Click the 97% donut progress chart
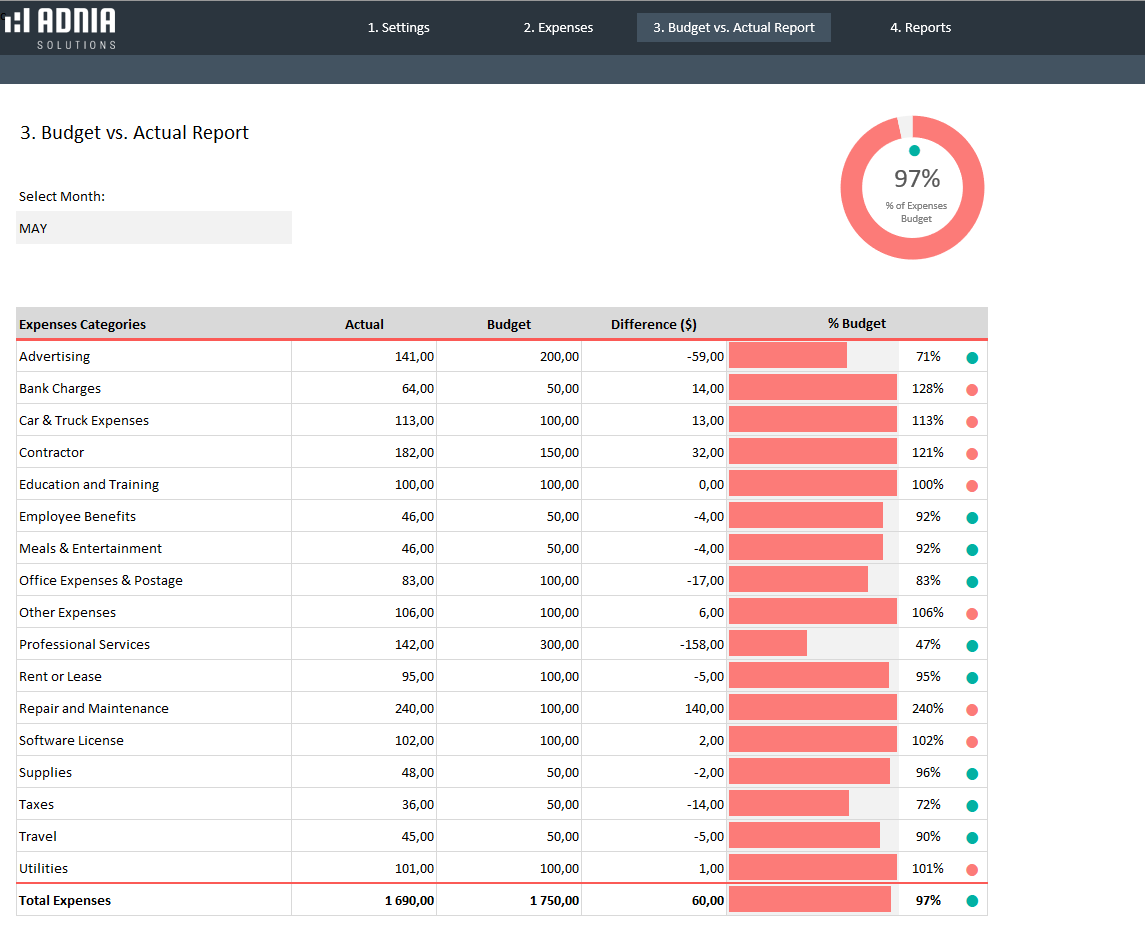The image size is (1145, 931). pos(913,188)
